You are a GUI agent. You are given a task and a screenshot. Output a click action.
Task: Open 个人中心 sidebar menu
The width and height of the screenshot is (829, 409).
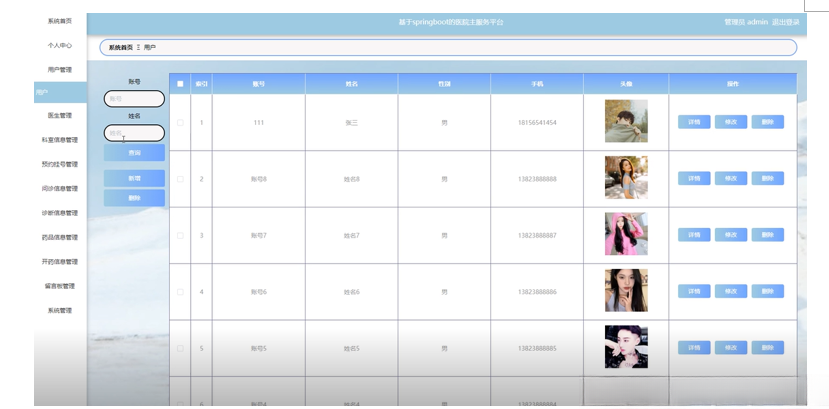[x=60, y=45]
